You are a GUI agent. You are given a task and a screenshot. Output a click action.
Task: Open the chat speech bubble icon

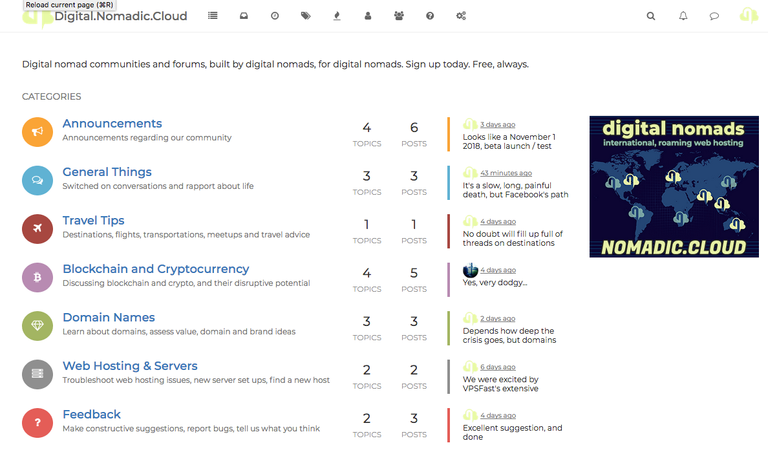point(714,16)
